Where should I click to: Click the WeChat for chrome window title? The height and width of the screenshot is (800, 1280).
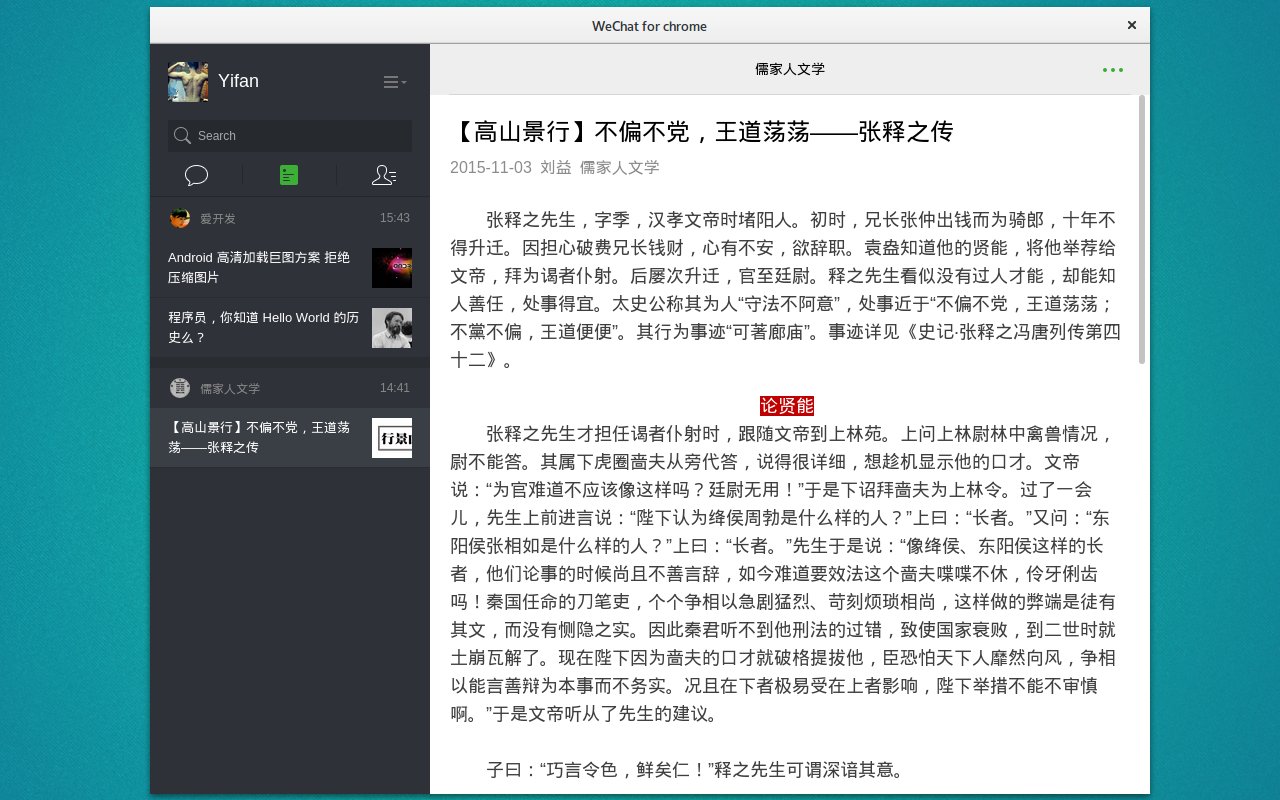tap(650, 26)
